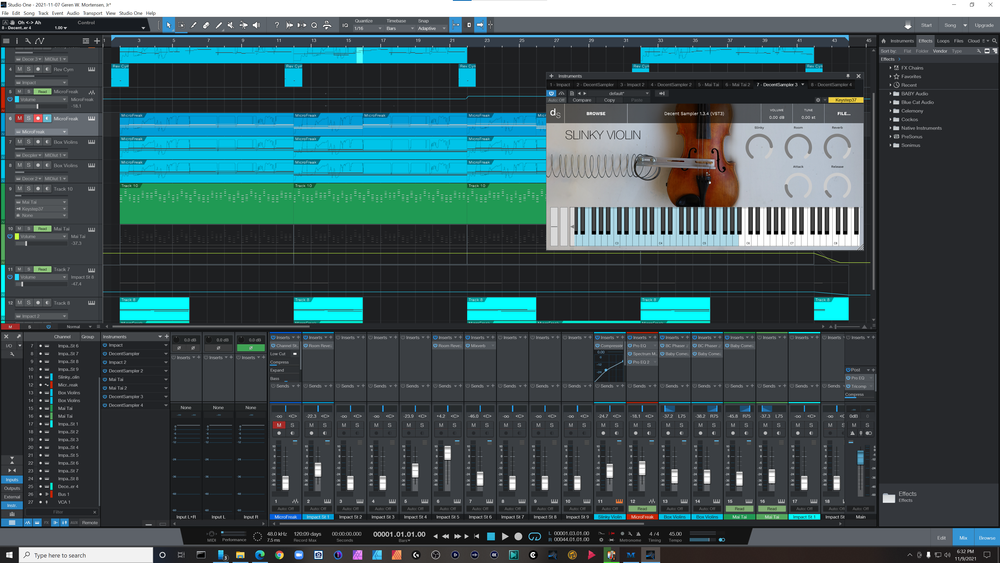Select the Listen speaker tool
This screenshot has height=563, width=1000.
[x=256, y=25]
